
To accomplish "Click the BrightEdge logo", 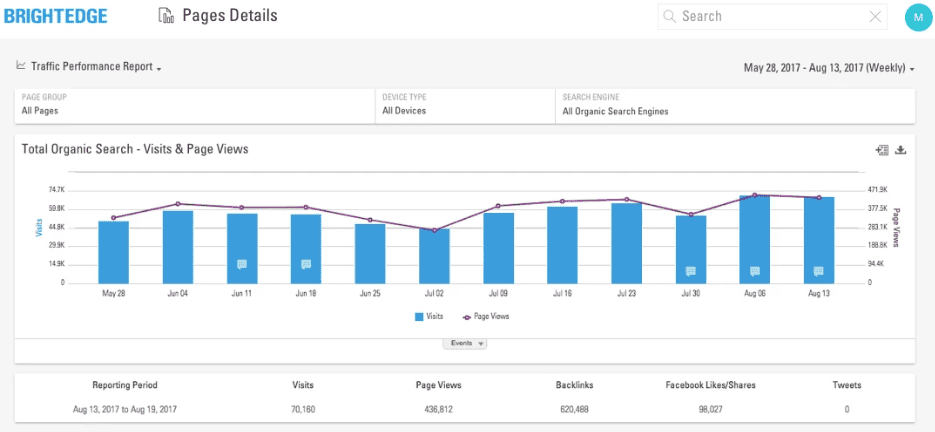I will click(x=55, y=17).
